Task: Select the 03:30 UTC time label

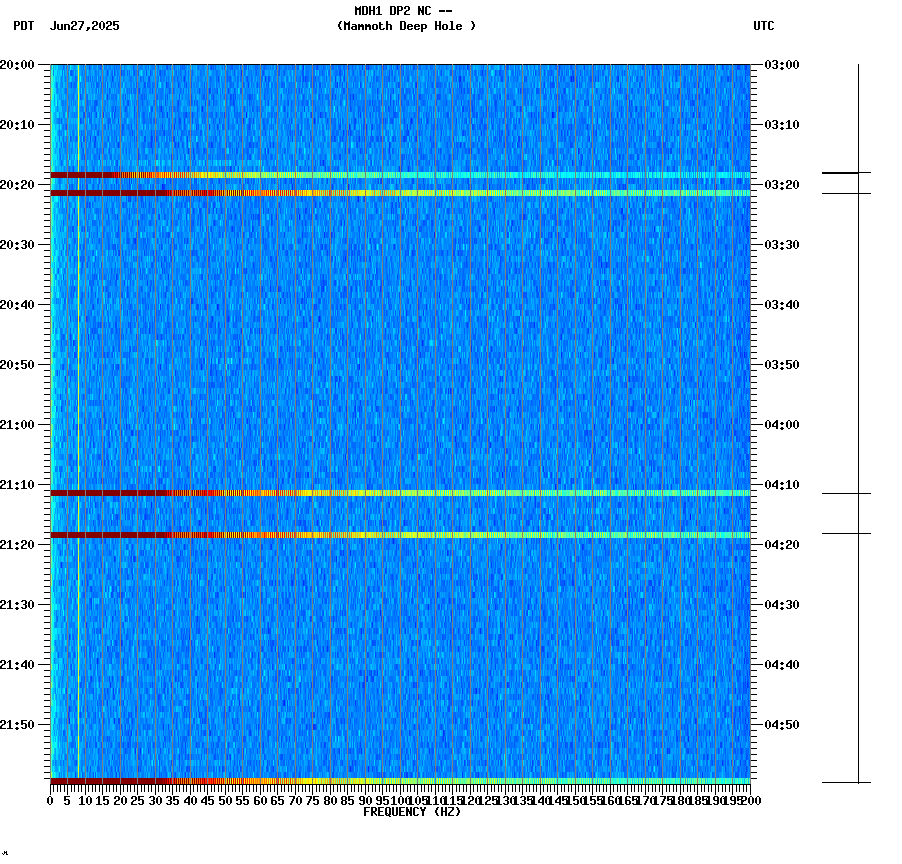Action: [x=779, y=242]
